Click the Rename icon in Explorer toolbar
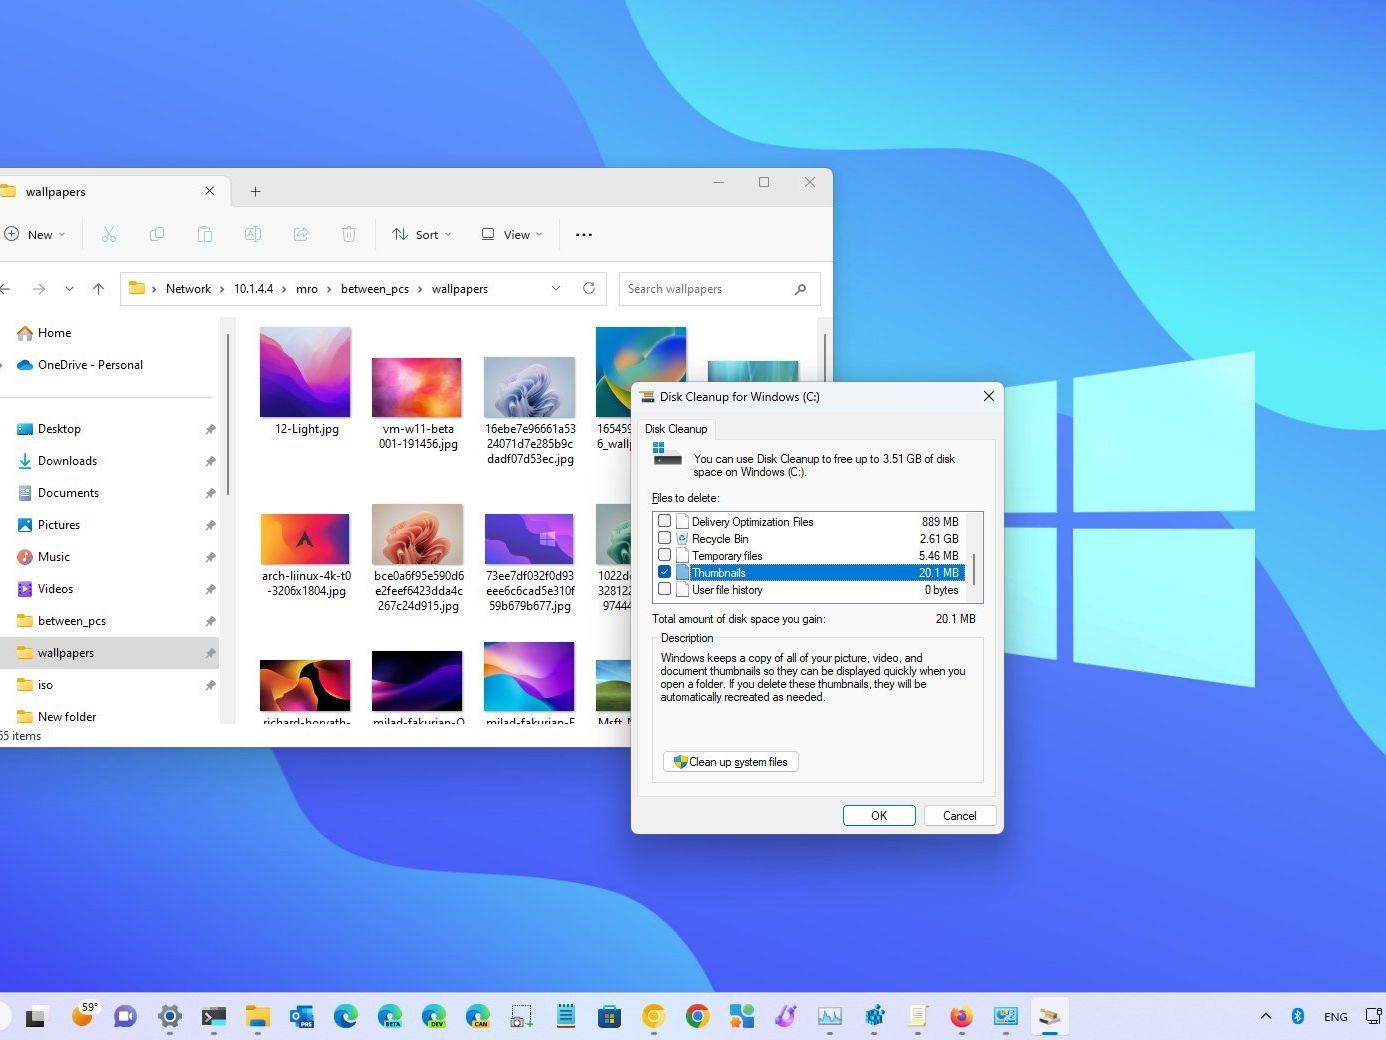1386x1040 pixels. tap(253, 234)
